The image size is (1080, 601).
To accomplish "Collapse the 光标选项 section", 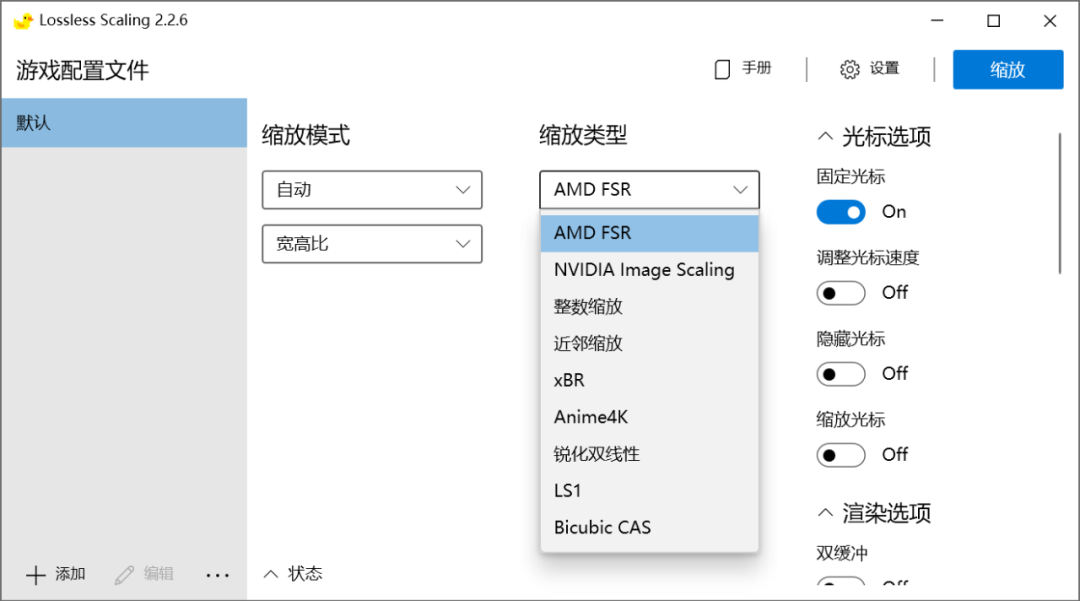I will point(825,137).
